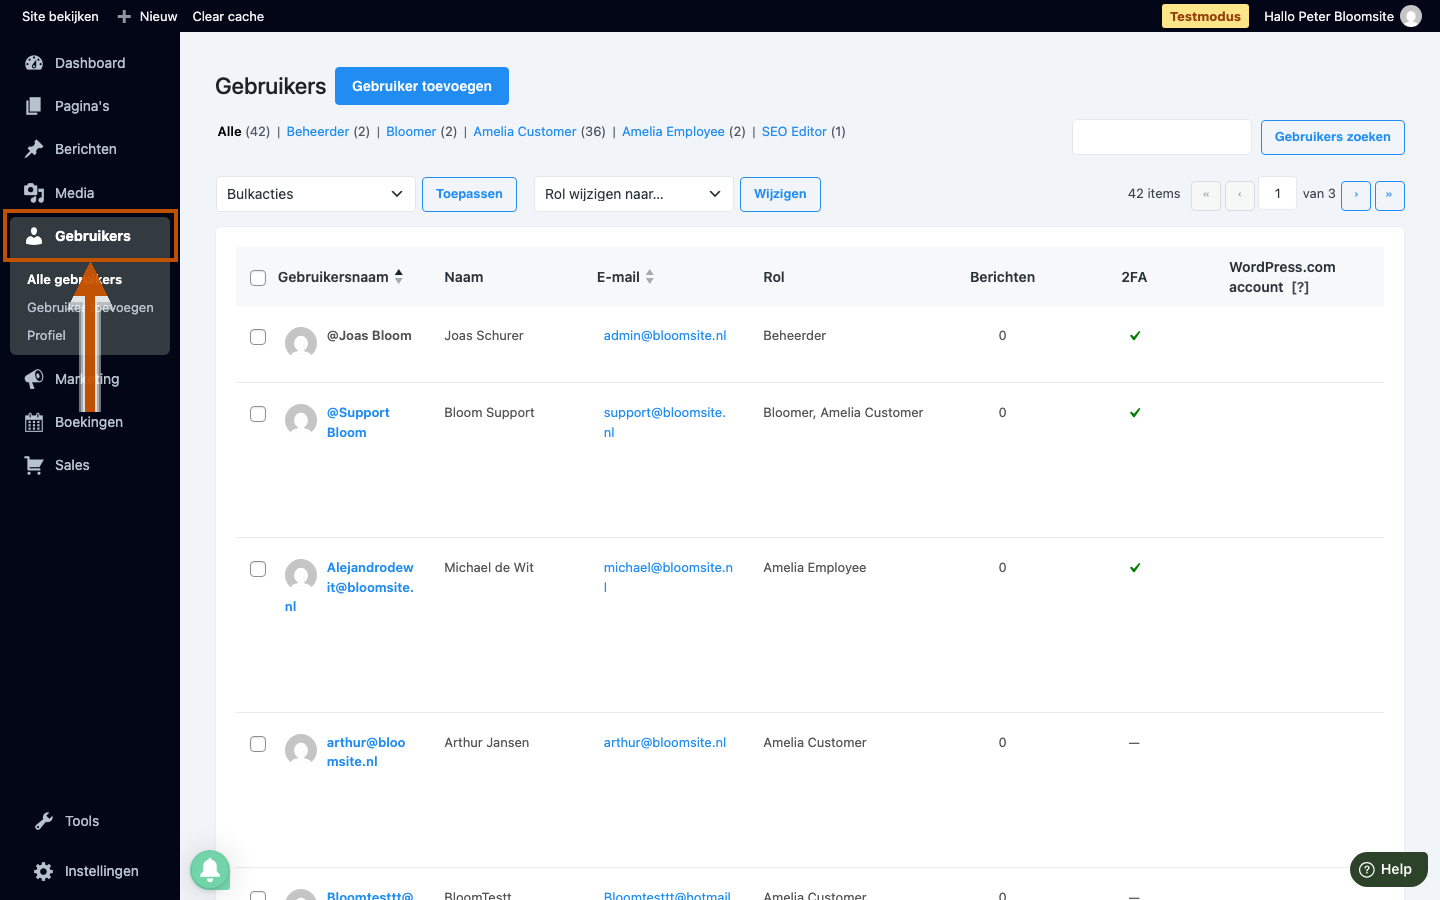1440x900 pixels.
Task: Sort by E-mail using the sort arrows
Action: coord(650,277)
